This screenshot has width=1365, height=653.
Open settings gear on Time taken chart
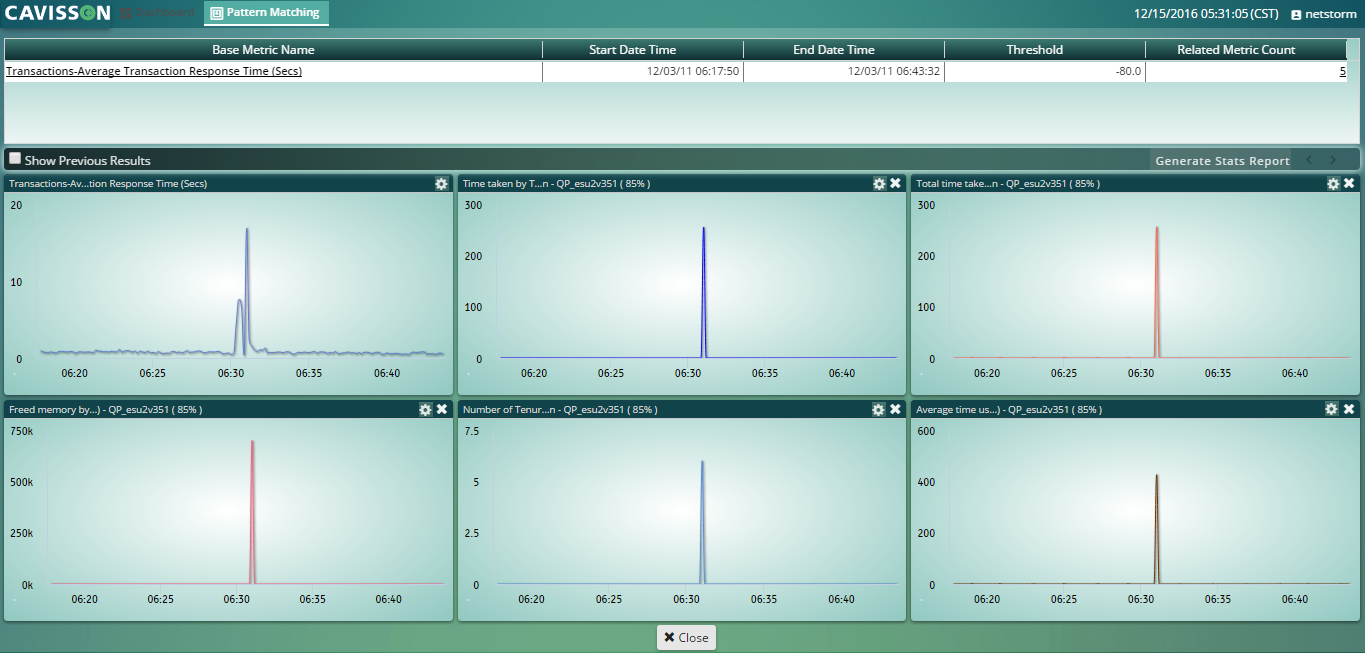click(x=879, y=184)
